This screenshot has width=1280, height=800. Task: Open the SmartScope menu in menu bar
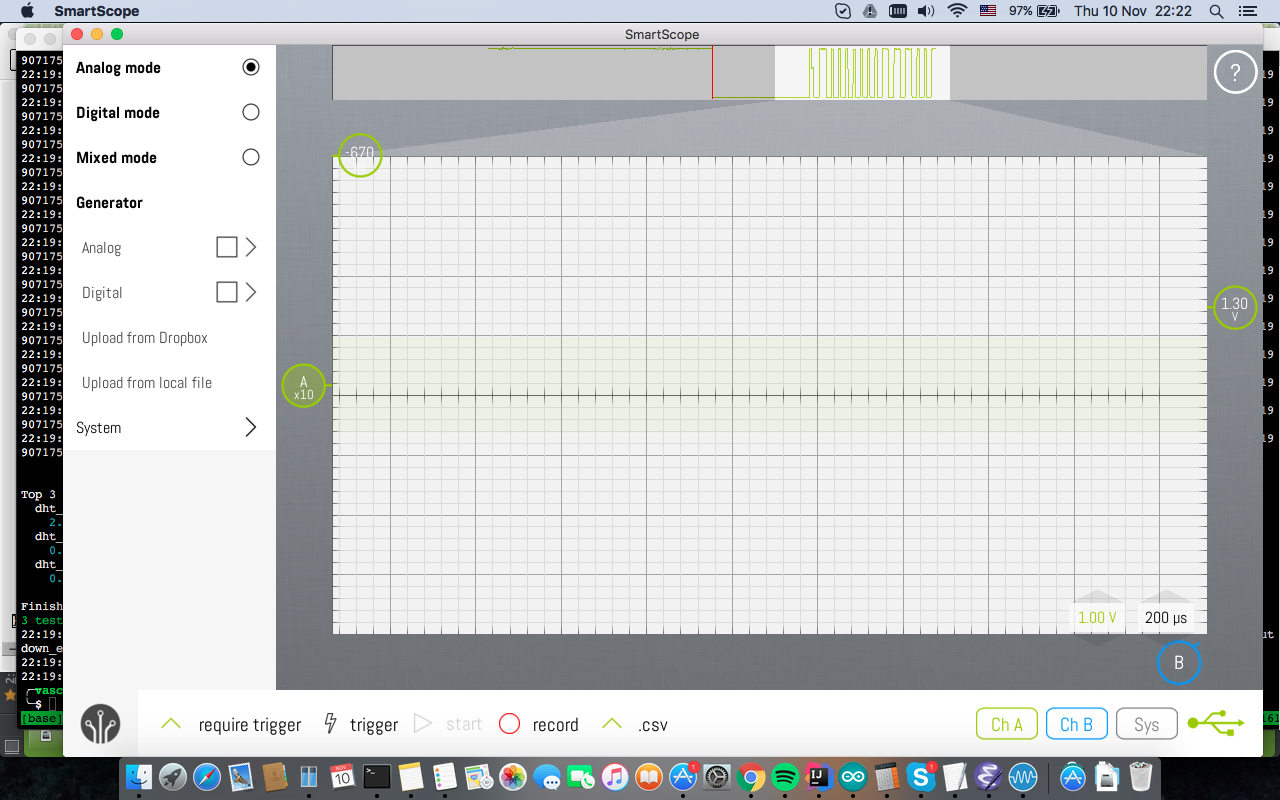pos(97,11)
